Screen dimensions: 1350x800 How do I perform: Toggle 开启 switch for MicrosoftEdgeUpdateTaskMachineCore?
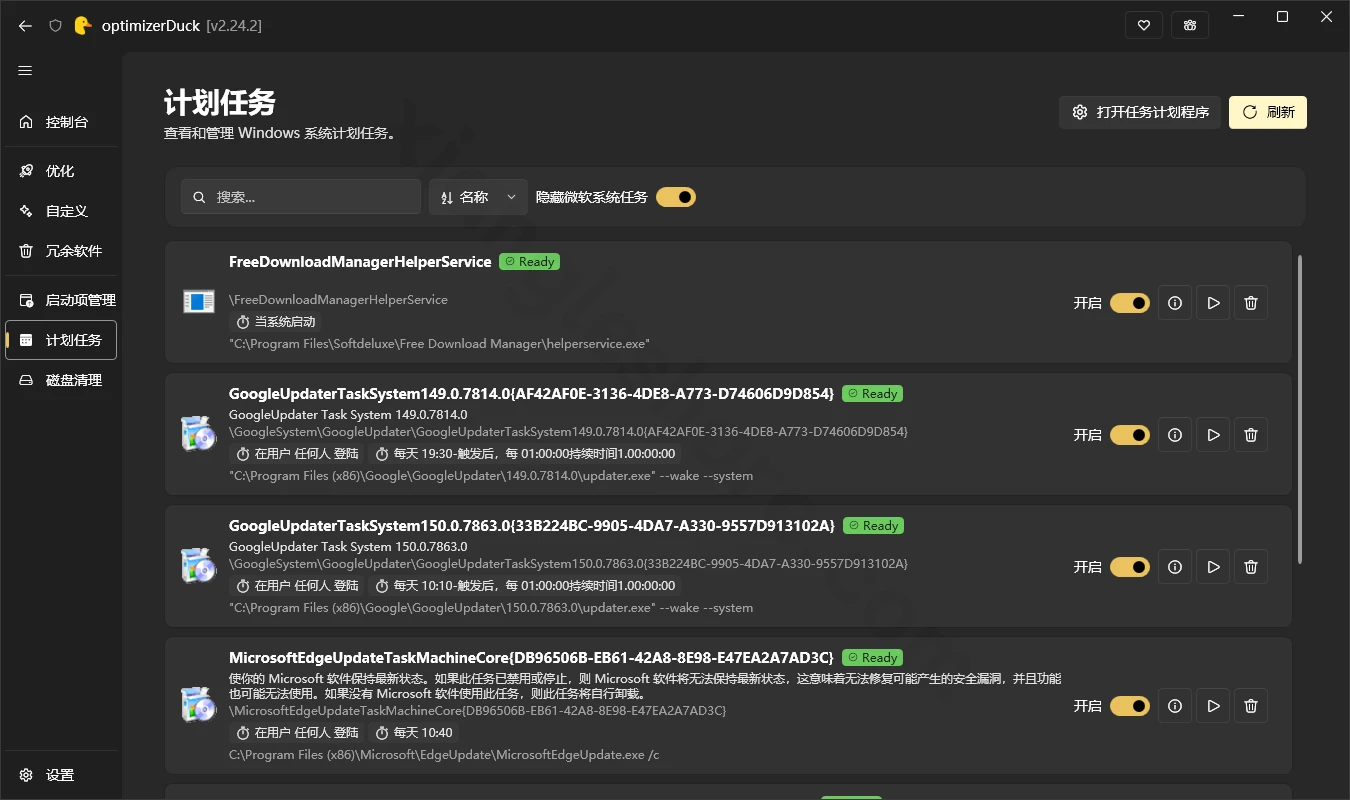(x=1130, y=706)
